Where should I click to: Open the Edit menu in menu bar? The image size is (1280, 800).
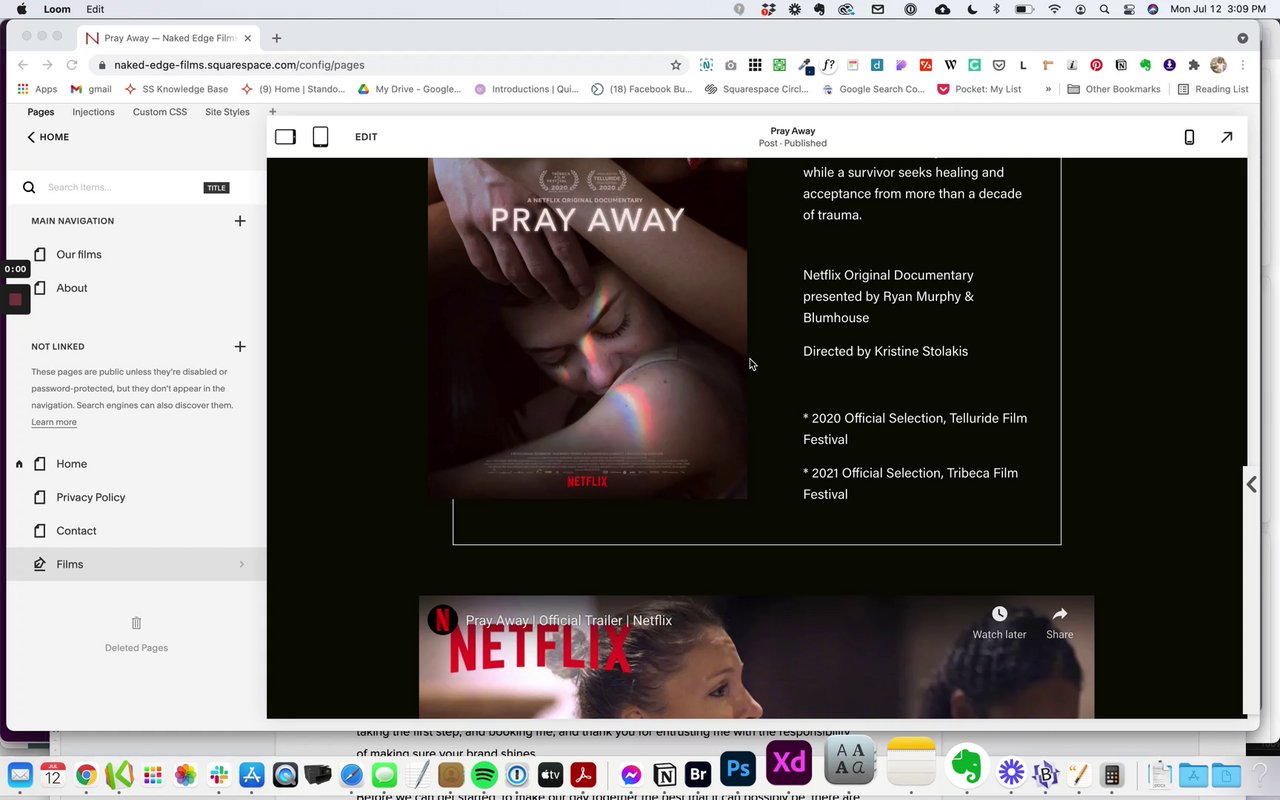click(95, 9)
